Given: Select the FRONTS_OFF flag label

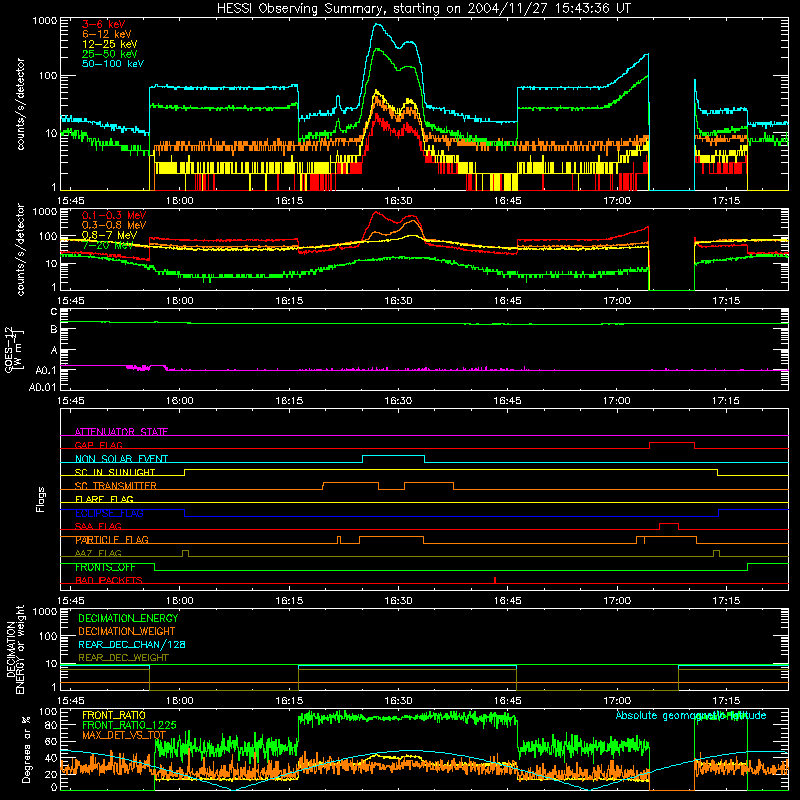Looking at the screenshot, I should [105, 567].
